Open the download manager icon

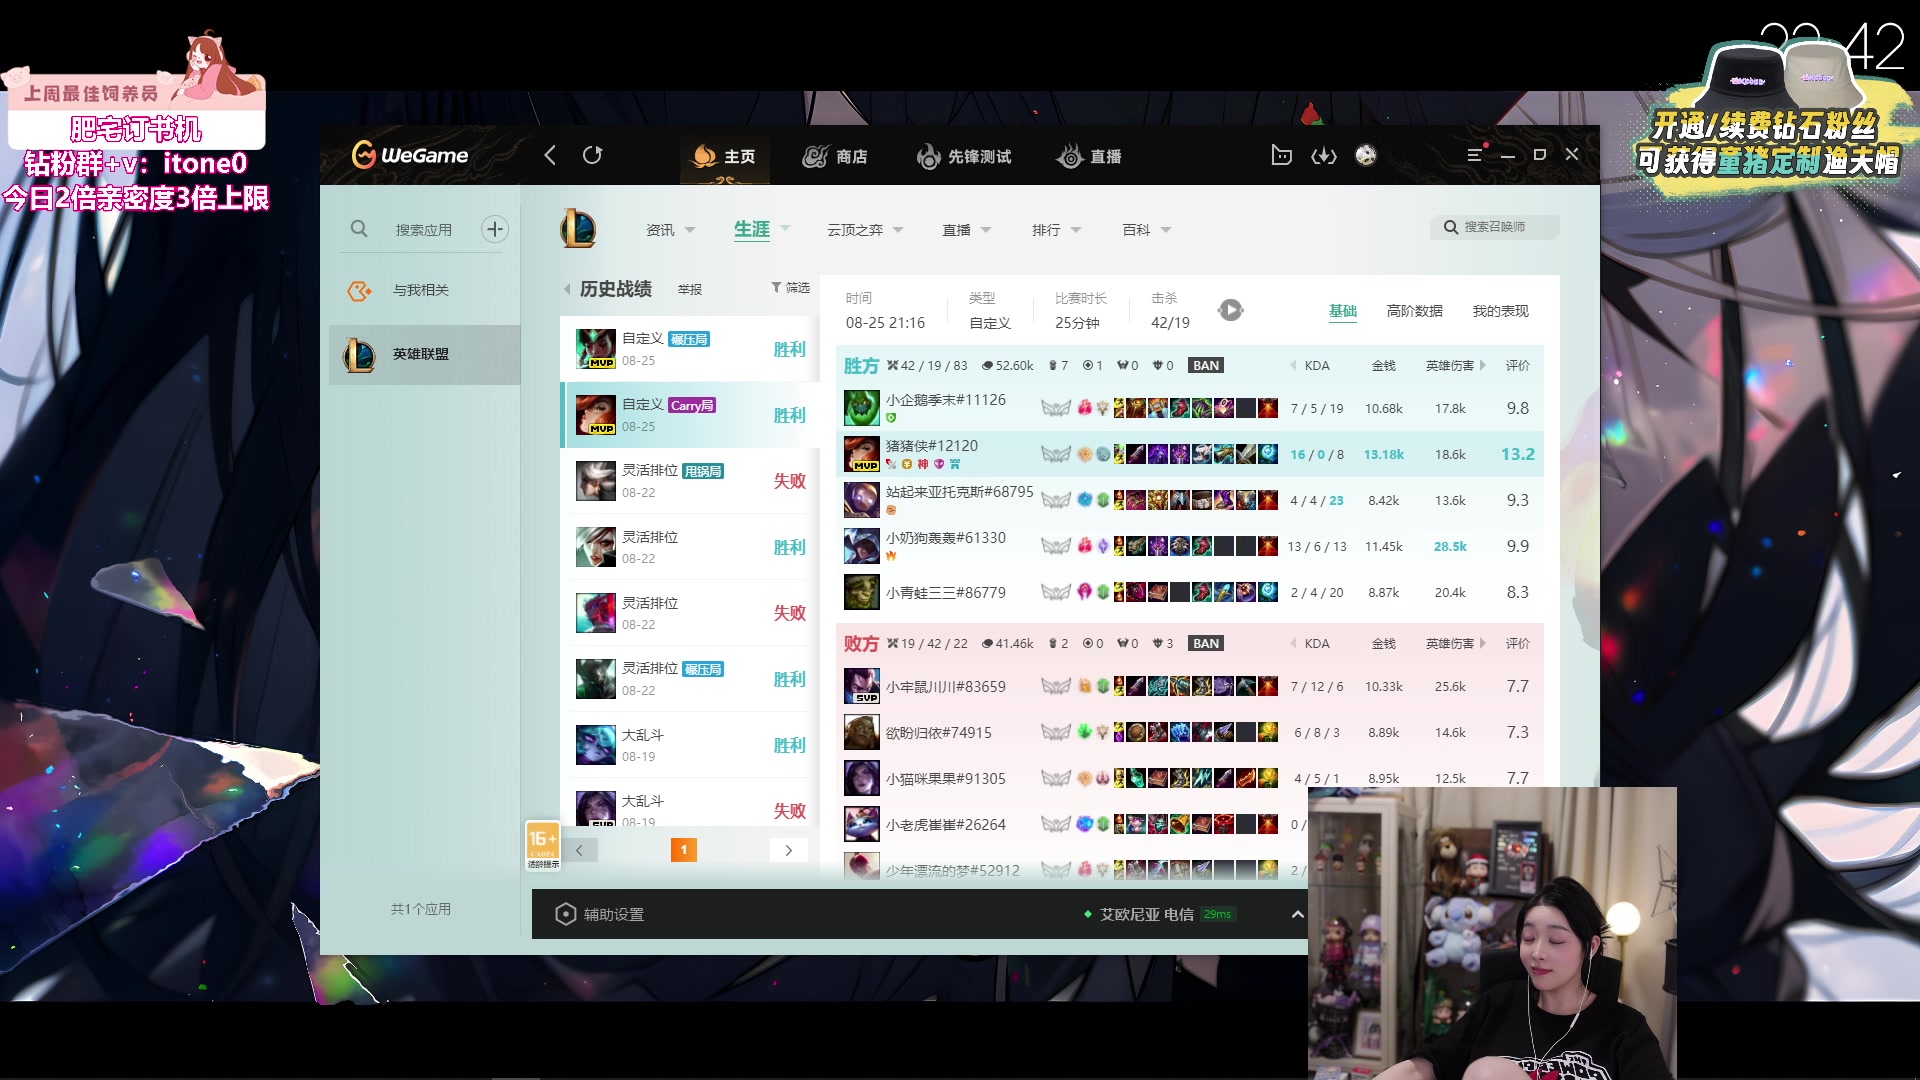1324,155
